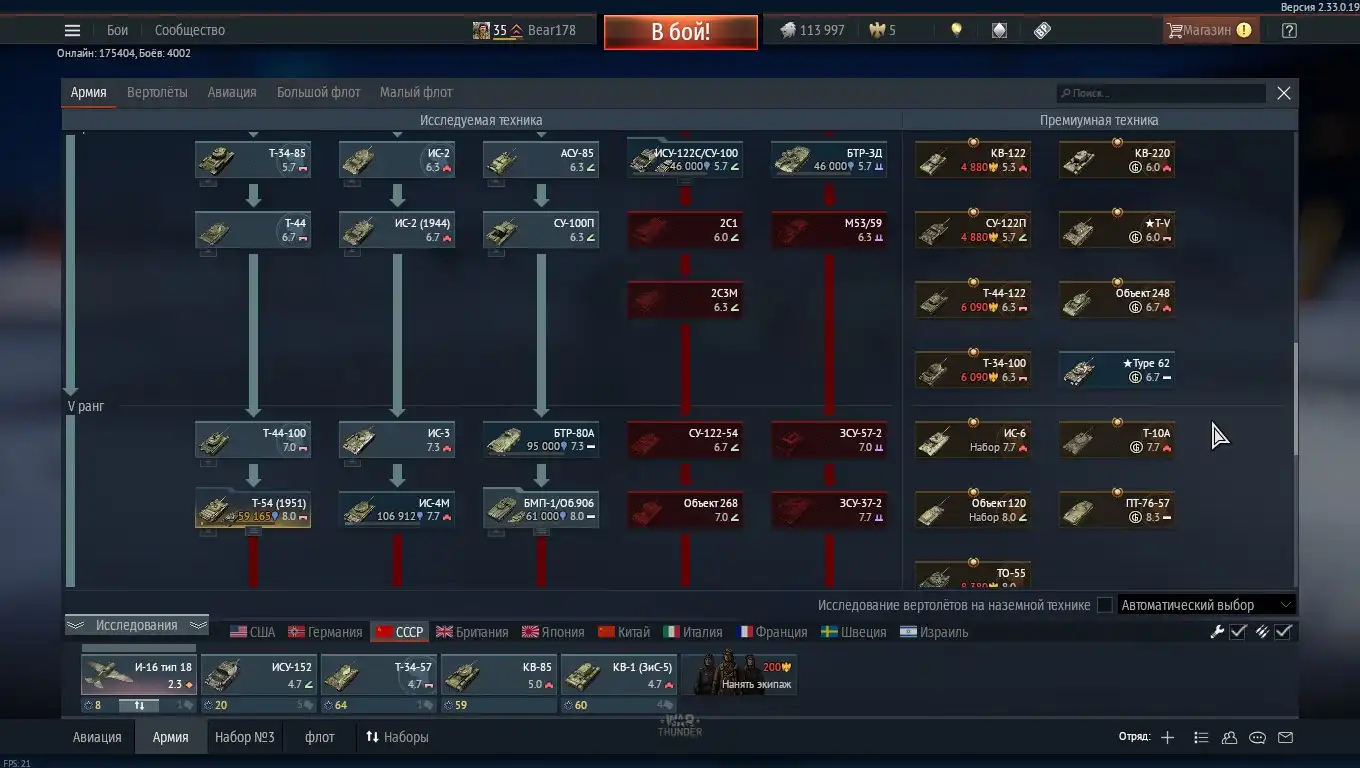Viewport: 1360px width, 768px height.
Task: Select КВ-1 (ЗиС-5) crew slot
Action: coord(618,675)
